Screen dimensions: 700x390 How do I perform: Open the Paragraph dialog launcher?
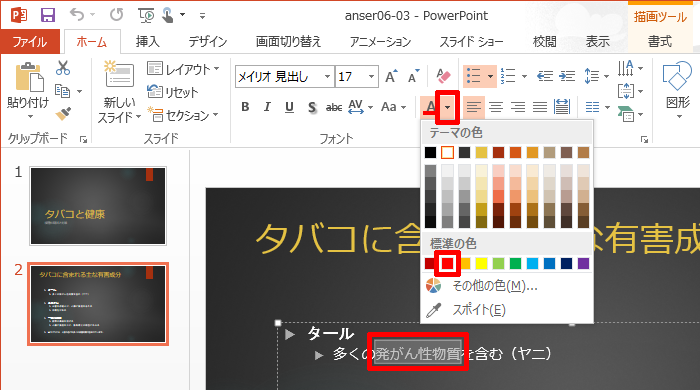tap(644, 140)
